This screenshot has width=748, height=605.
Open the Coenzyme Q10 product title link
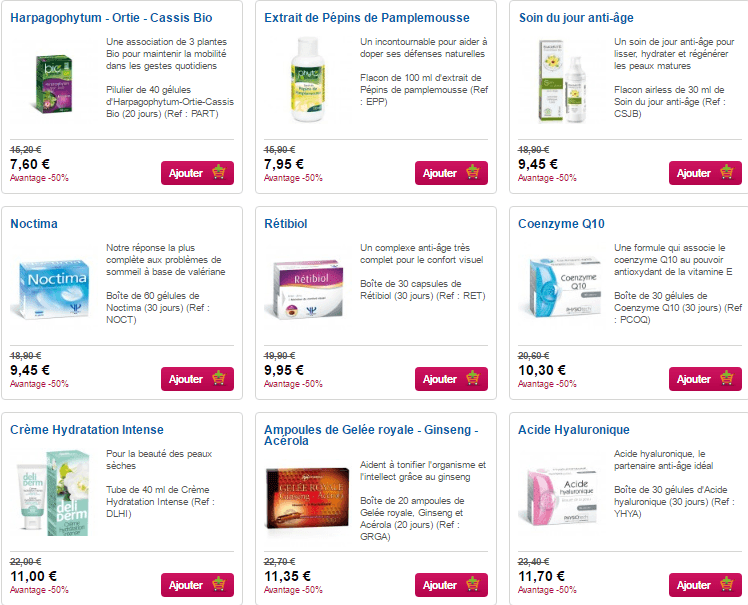[561, 224]
